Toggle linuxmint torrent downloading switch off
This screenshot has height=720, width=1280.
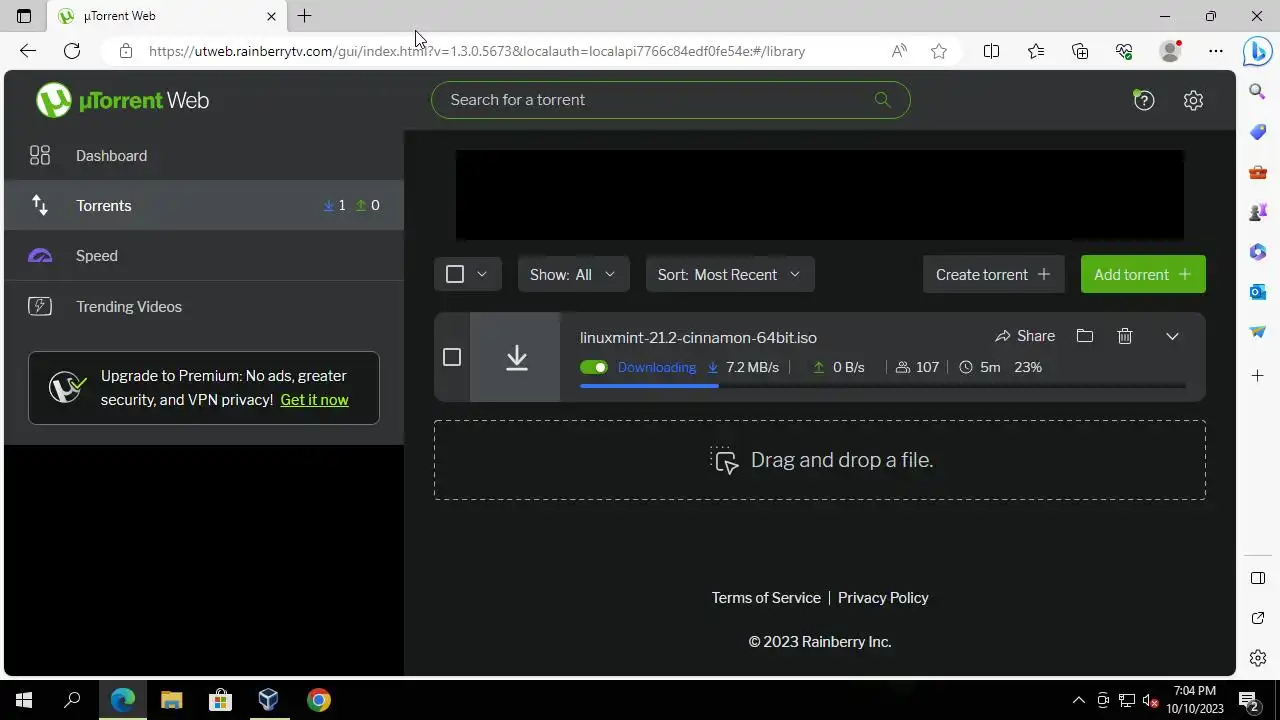point(594,367)
